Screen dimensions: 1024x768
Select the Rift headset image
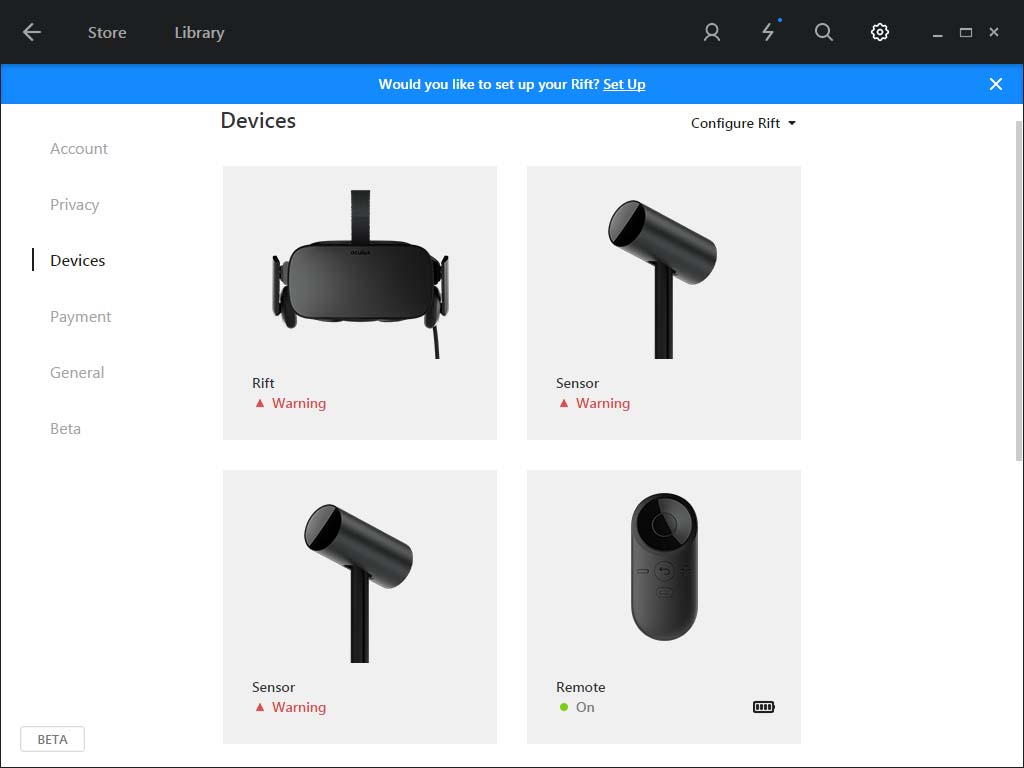tap(360, 274)
